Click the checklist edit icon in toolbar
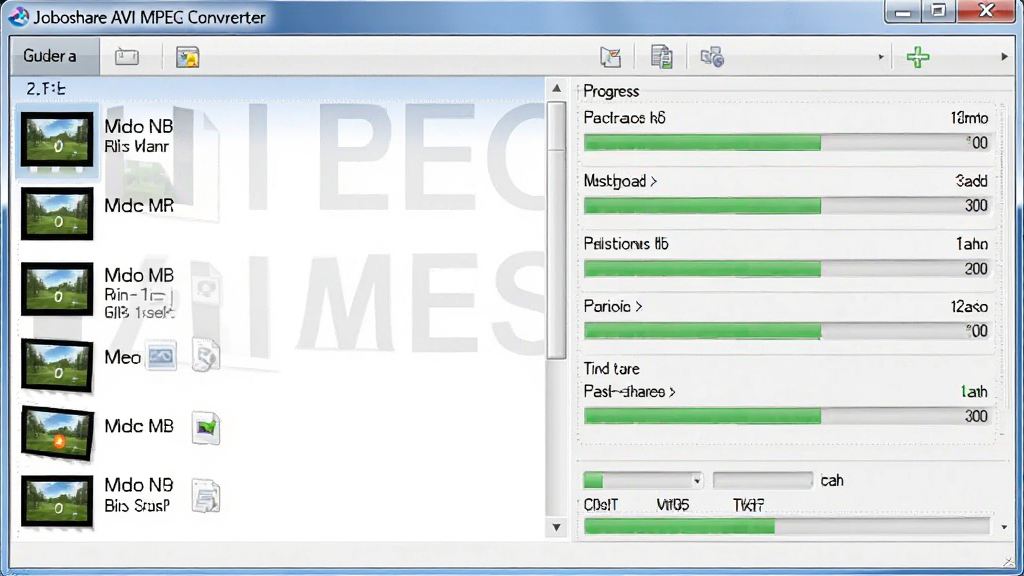 (x=611, y=57)
